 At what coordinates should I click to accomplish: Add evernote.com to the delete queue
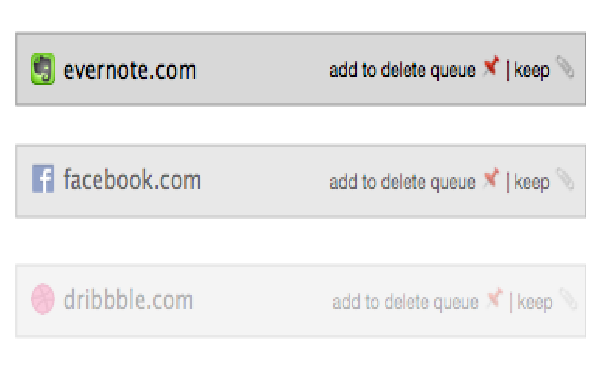click(402, 70)
